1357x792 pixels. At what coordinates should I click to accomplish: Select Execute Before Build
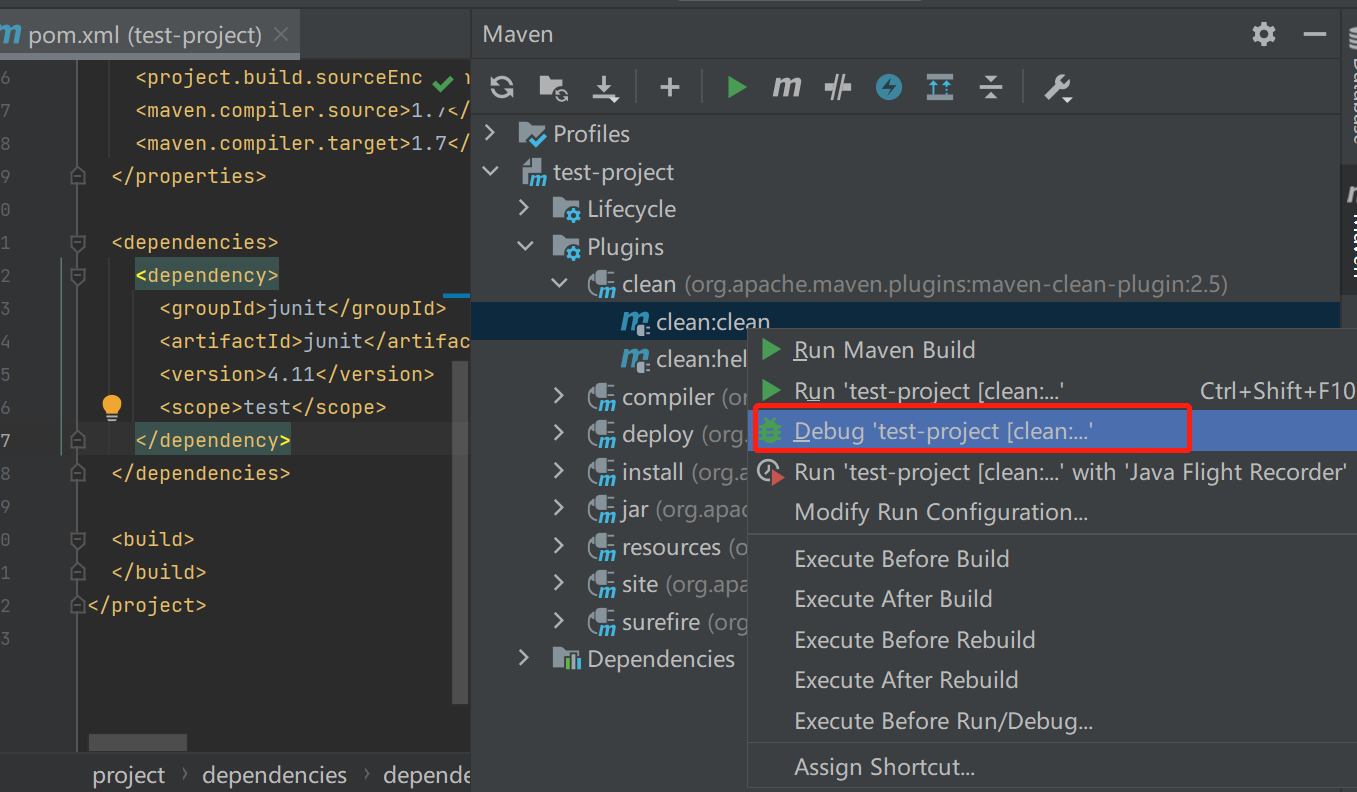1052,559
